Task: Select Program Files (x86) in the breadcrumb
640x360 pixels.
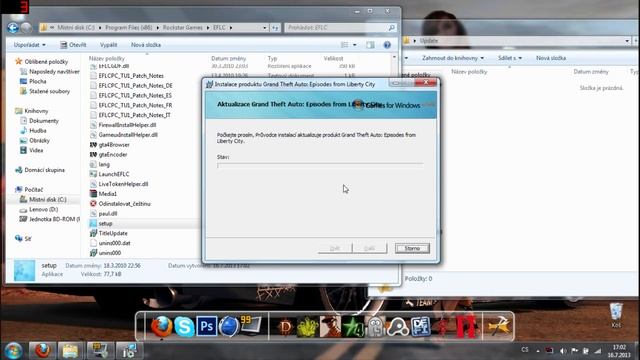Action: (129, 27)
